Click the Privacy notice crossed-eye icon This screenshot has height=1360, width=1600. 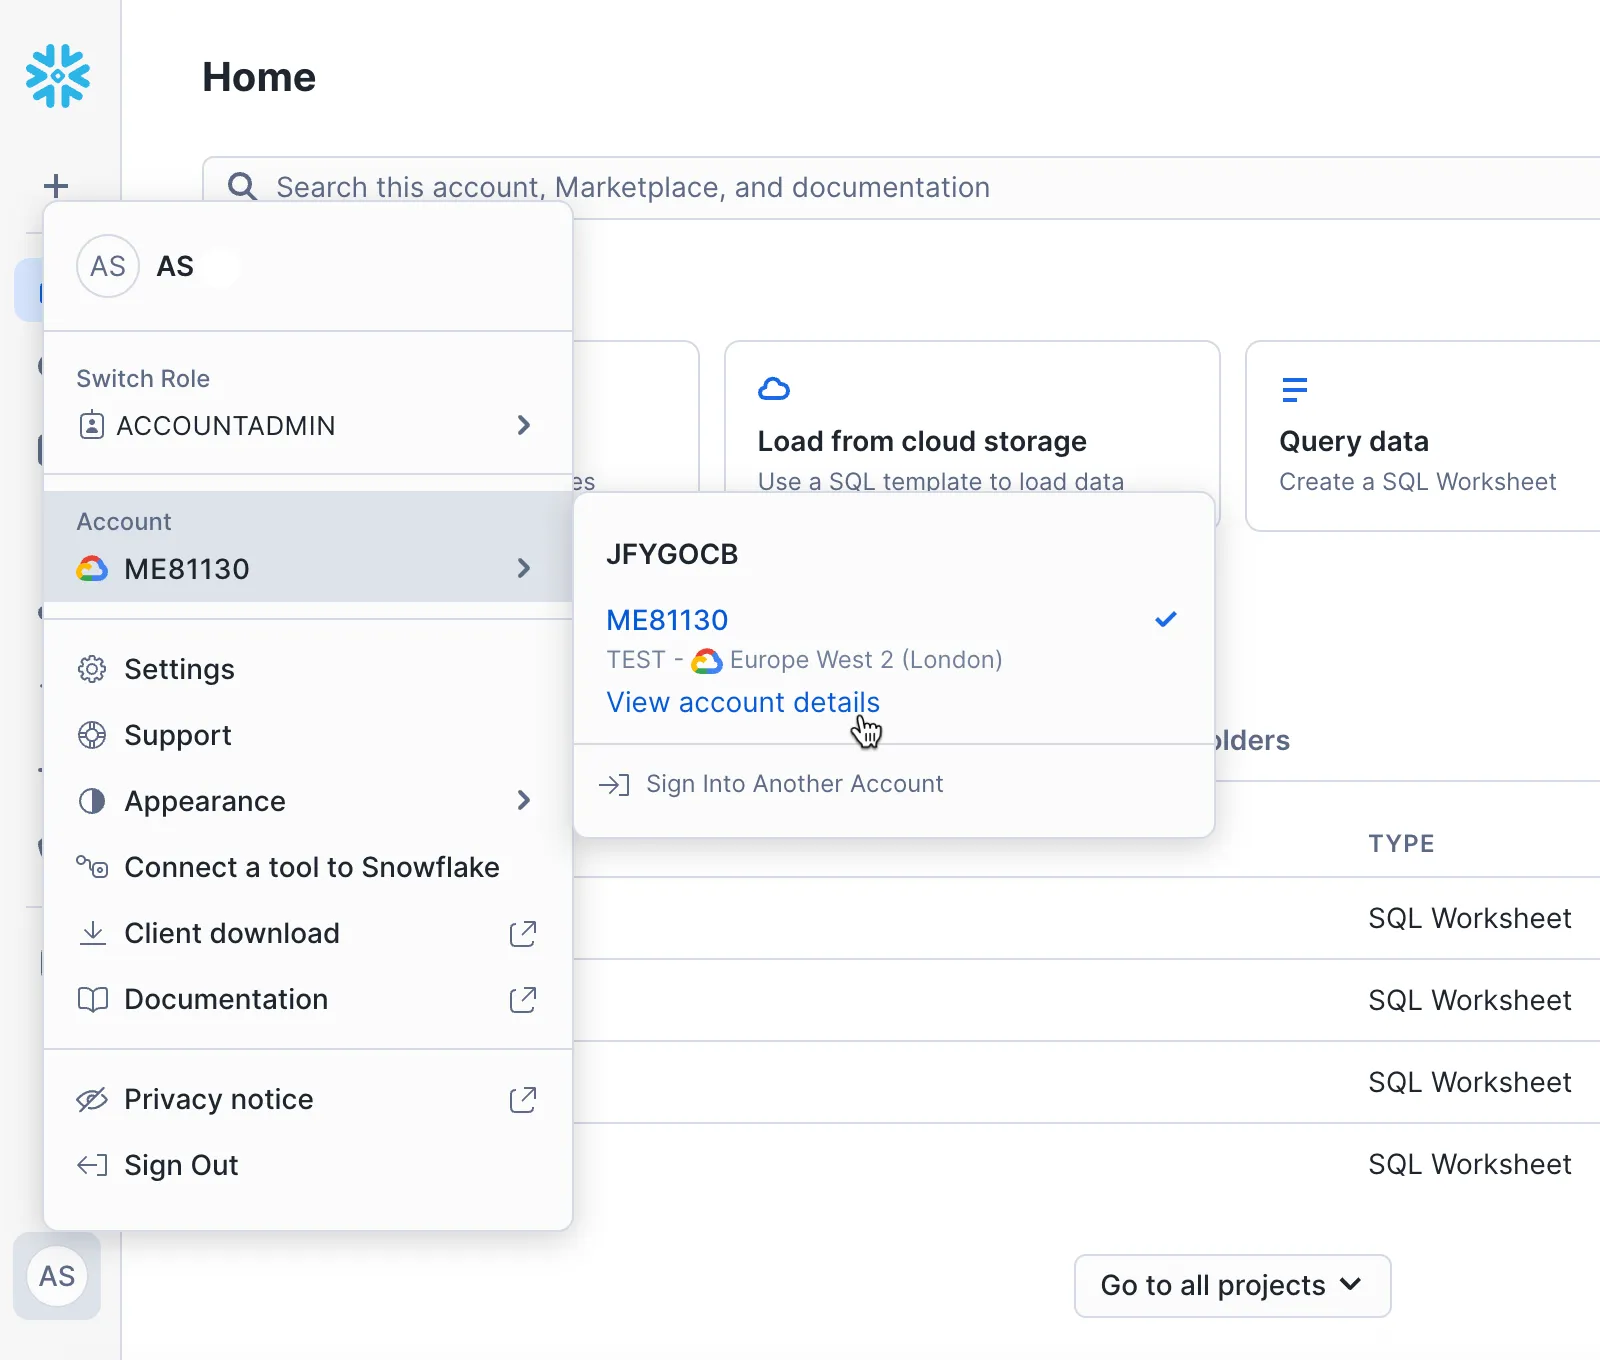pos(92,1099)
